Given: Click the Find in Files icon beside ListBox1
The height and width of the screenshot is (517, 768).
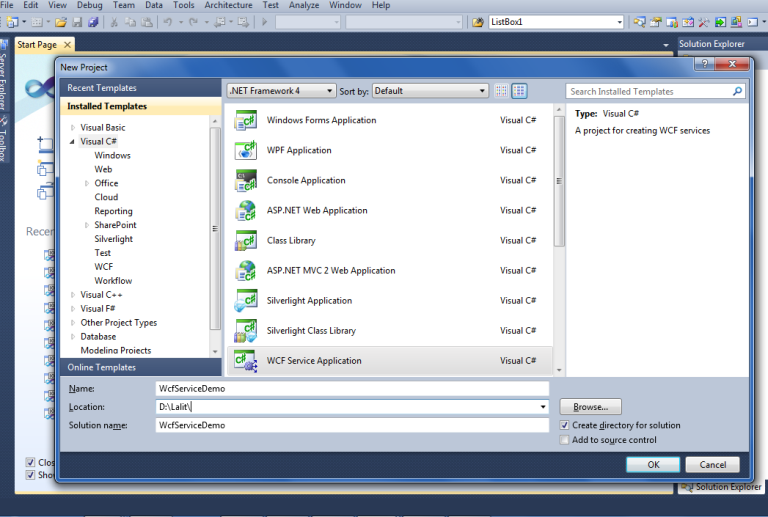Looking at the screenshot, I should pos(478,22).
